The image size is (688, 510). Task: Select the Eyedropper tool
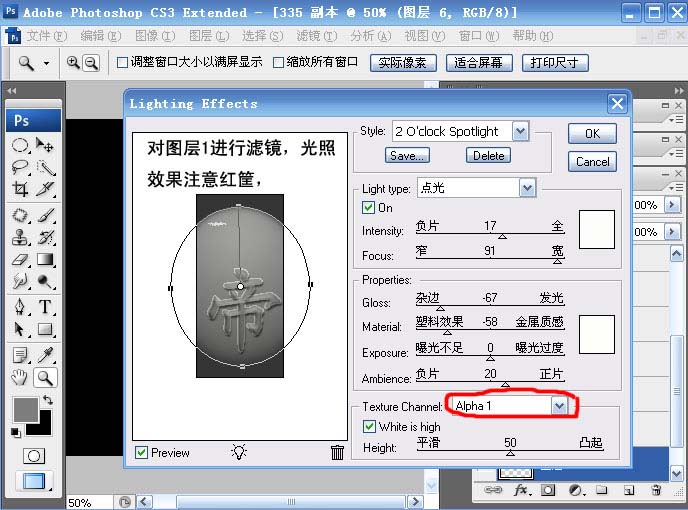[45, 355]
